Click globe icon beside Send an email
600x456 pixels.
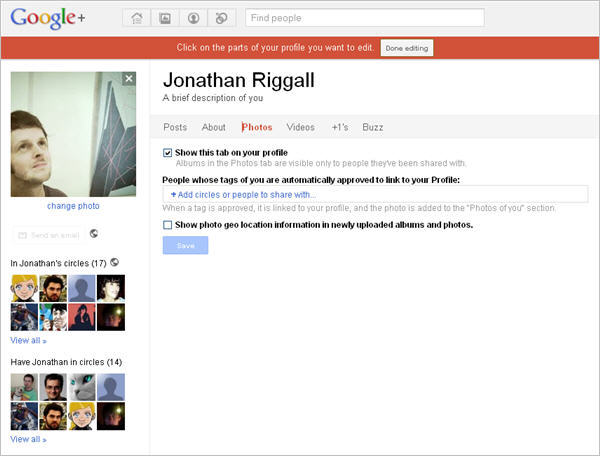click(x=94, y=234)
